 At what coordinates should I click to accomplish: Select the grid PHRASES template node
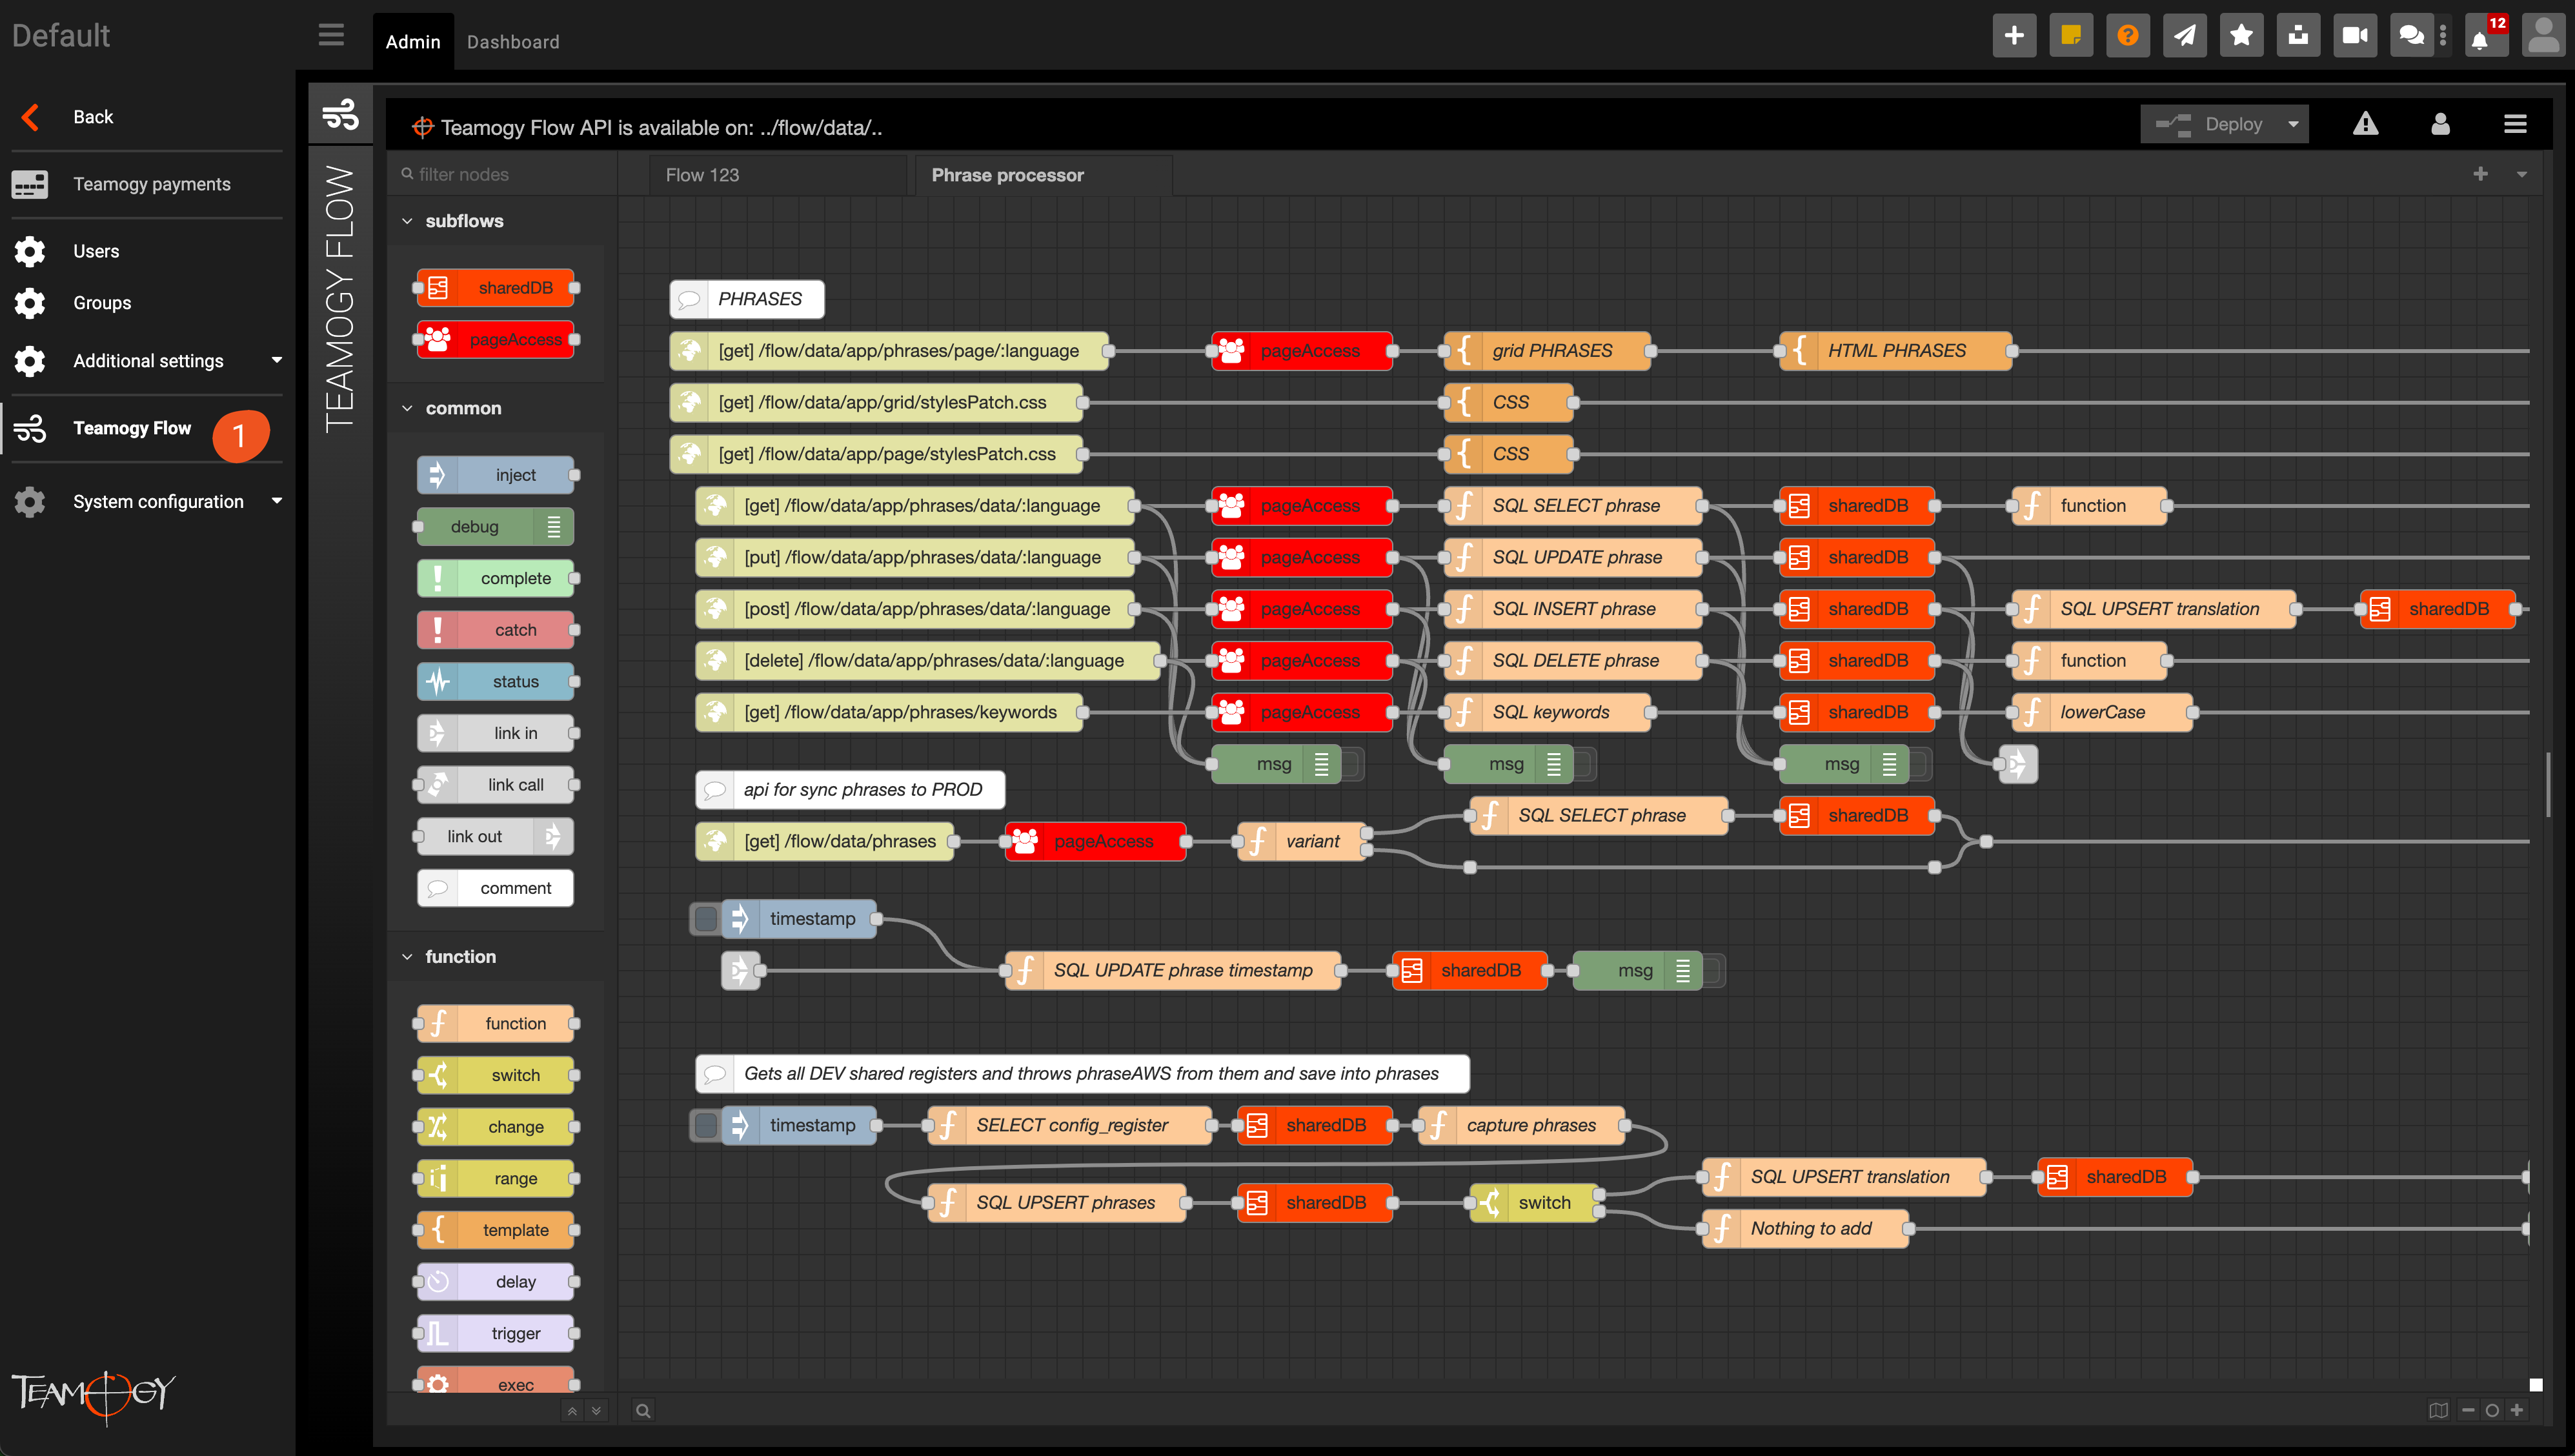1548,351
